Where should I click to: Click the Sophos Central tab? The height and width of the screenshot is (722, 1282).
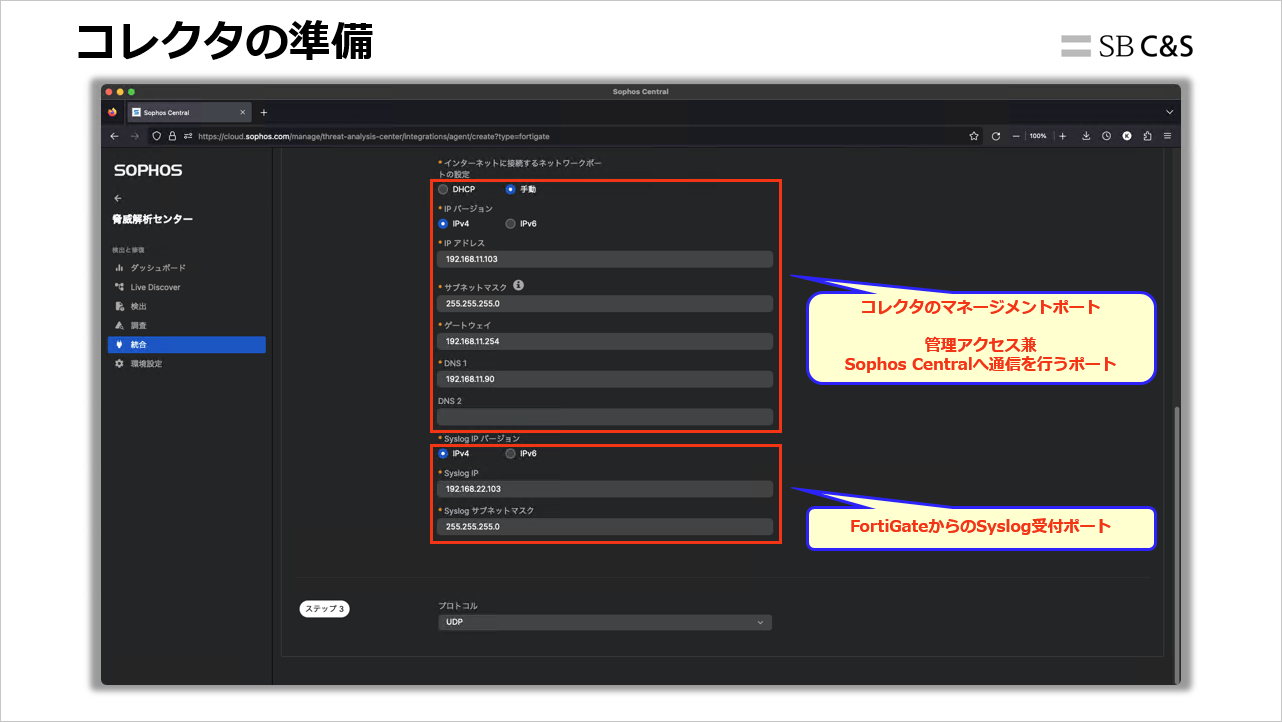(x=189, y=112)
